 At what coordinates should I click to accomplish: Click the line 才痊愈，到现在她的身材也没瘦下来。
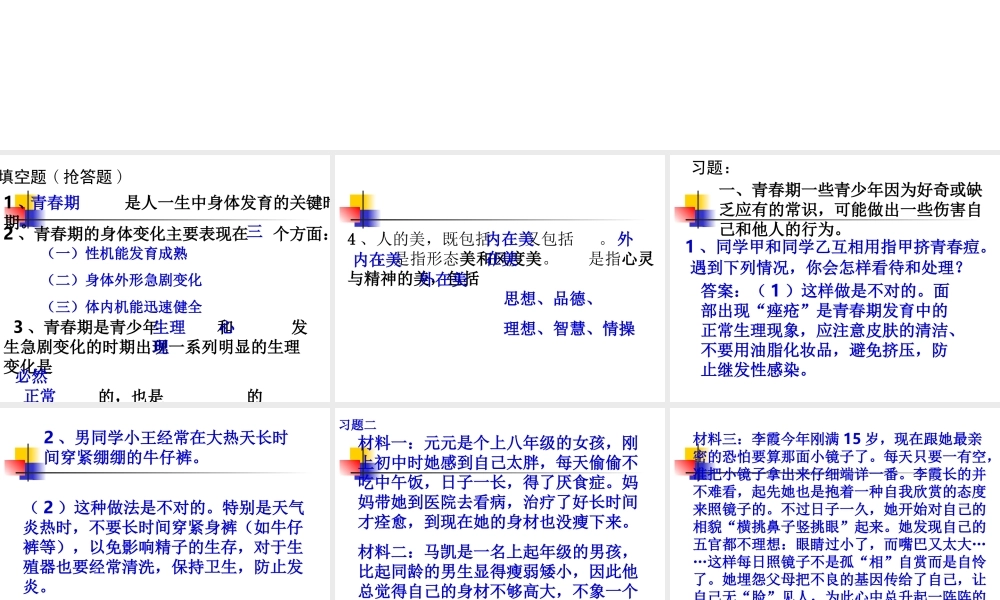495,522
